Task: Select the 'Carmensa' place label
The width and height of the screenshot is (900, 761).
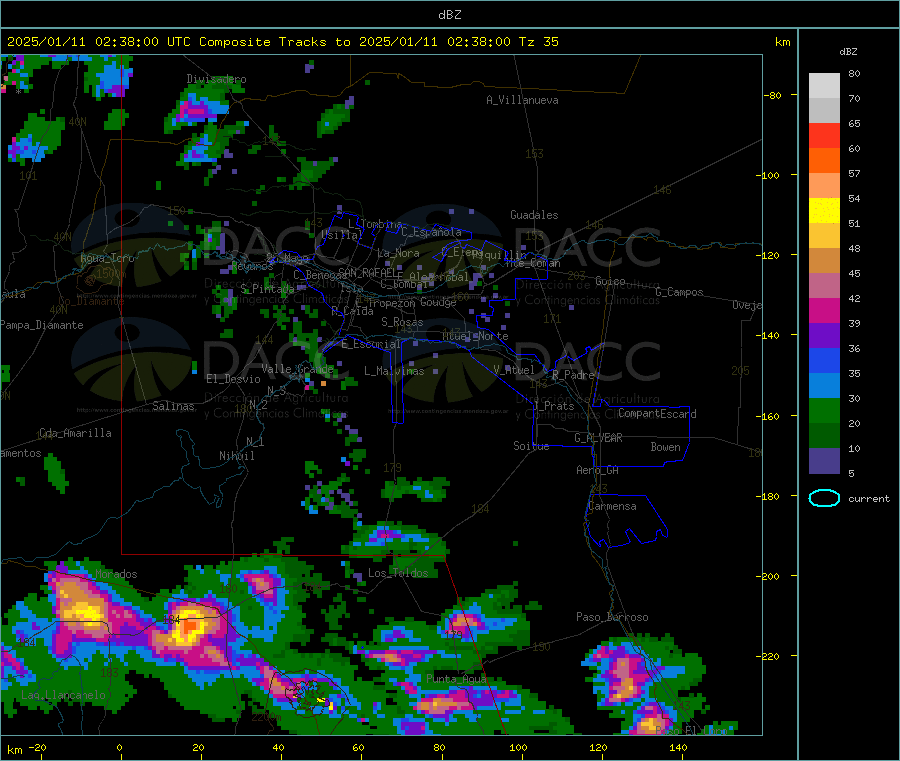Action: [x=612, y=506]
